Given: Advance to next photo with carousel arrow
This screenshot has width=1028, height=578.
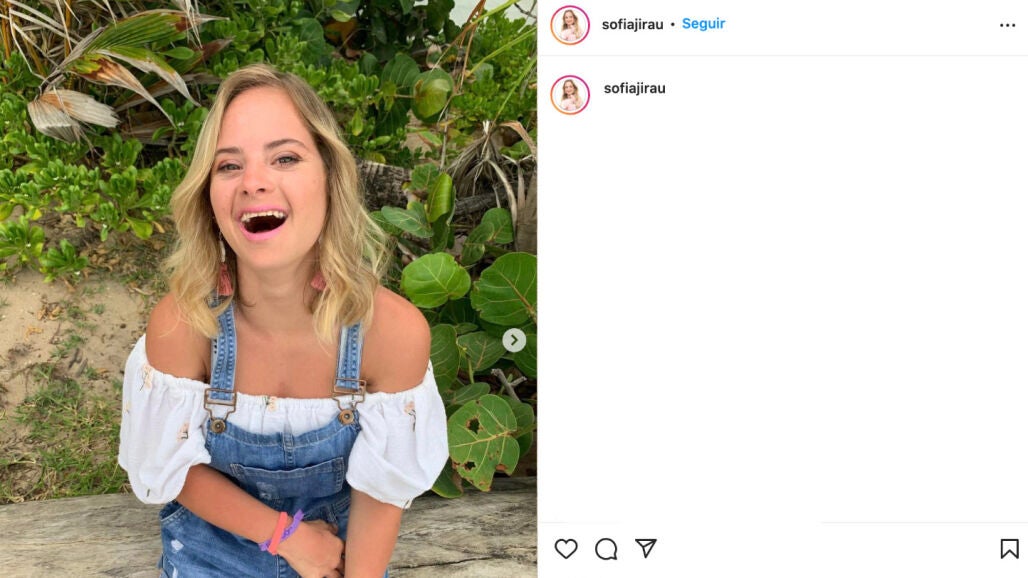Looking at the screenshot, I should point(514,340).
